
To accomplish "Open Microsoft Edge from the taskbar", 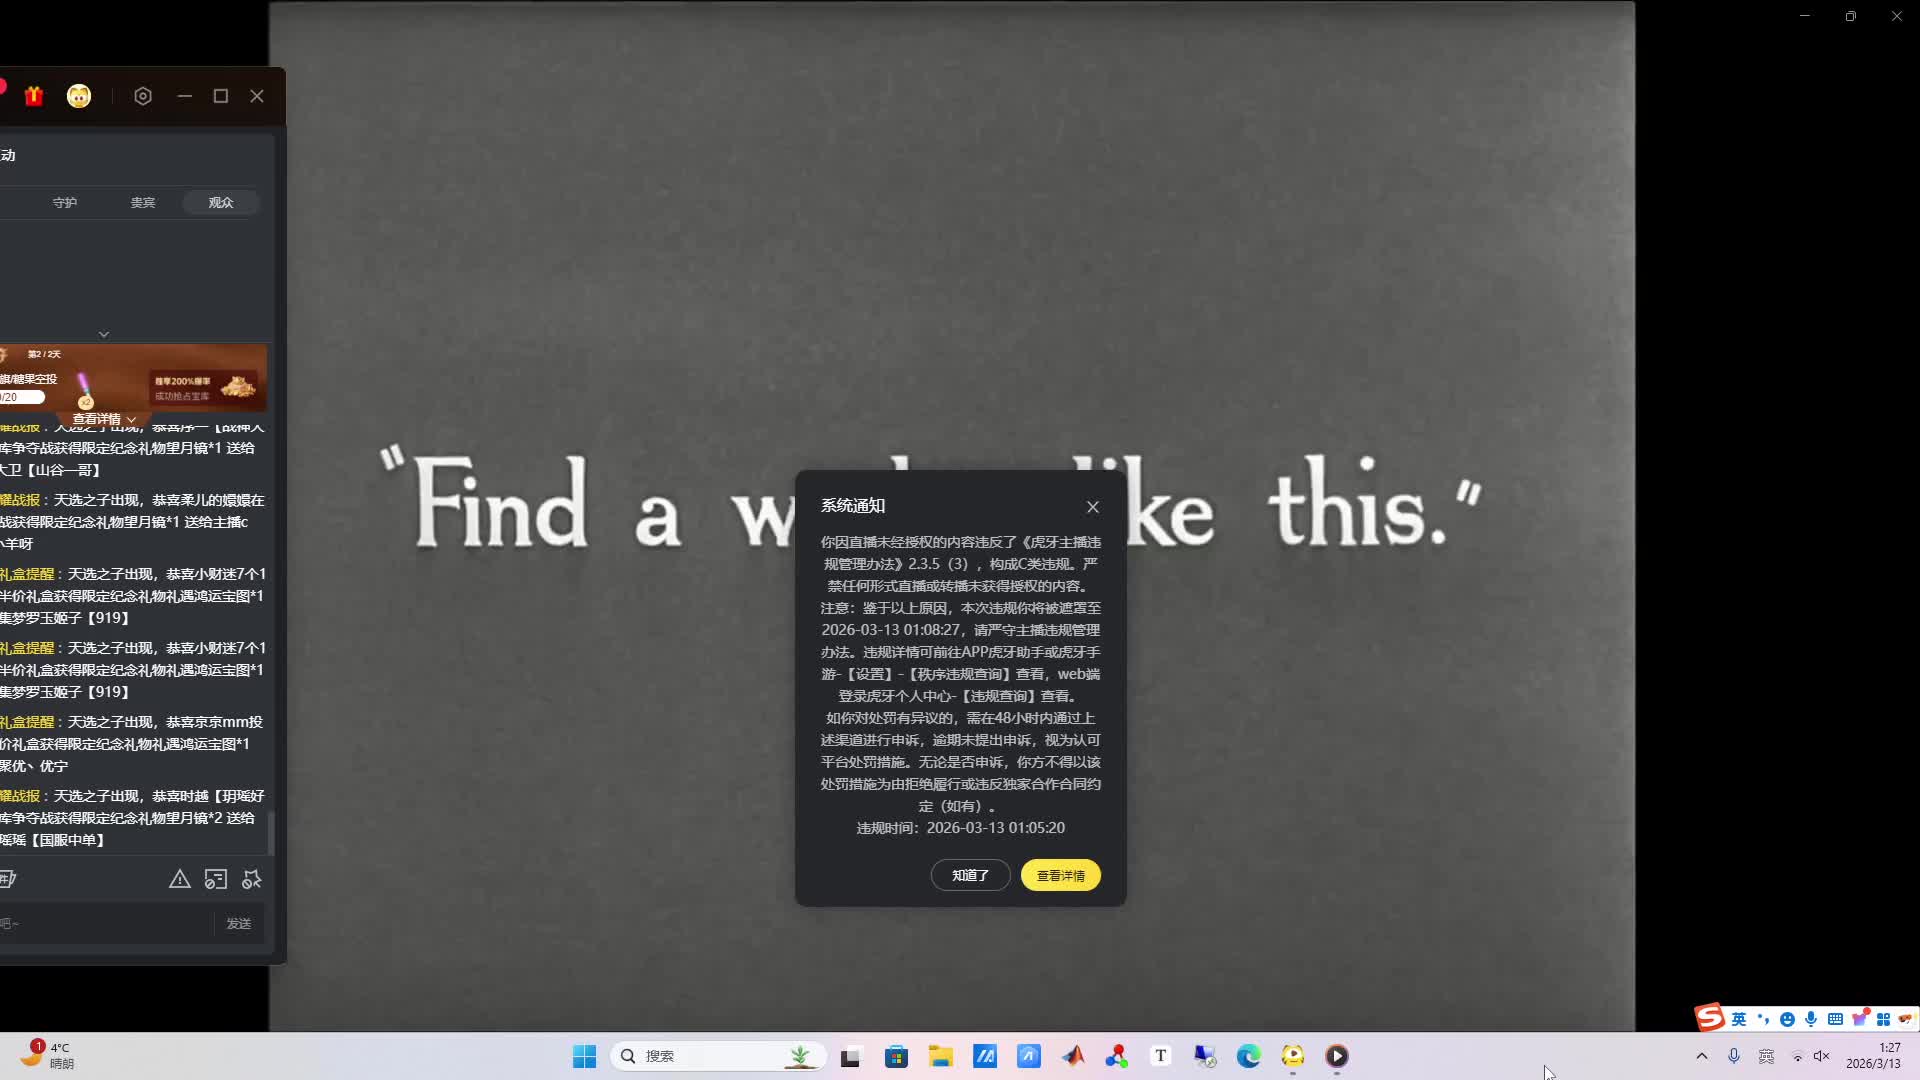I will pos(1248,1056).
